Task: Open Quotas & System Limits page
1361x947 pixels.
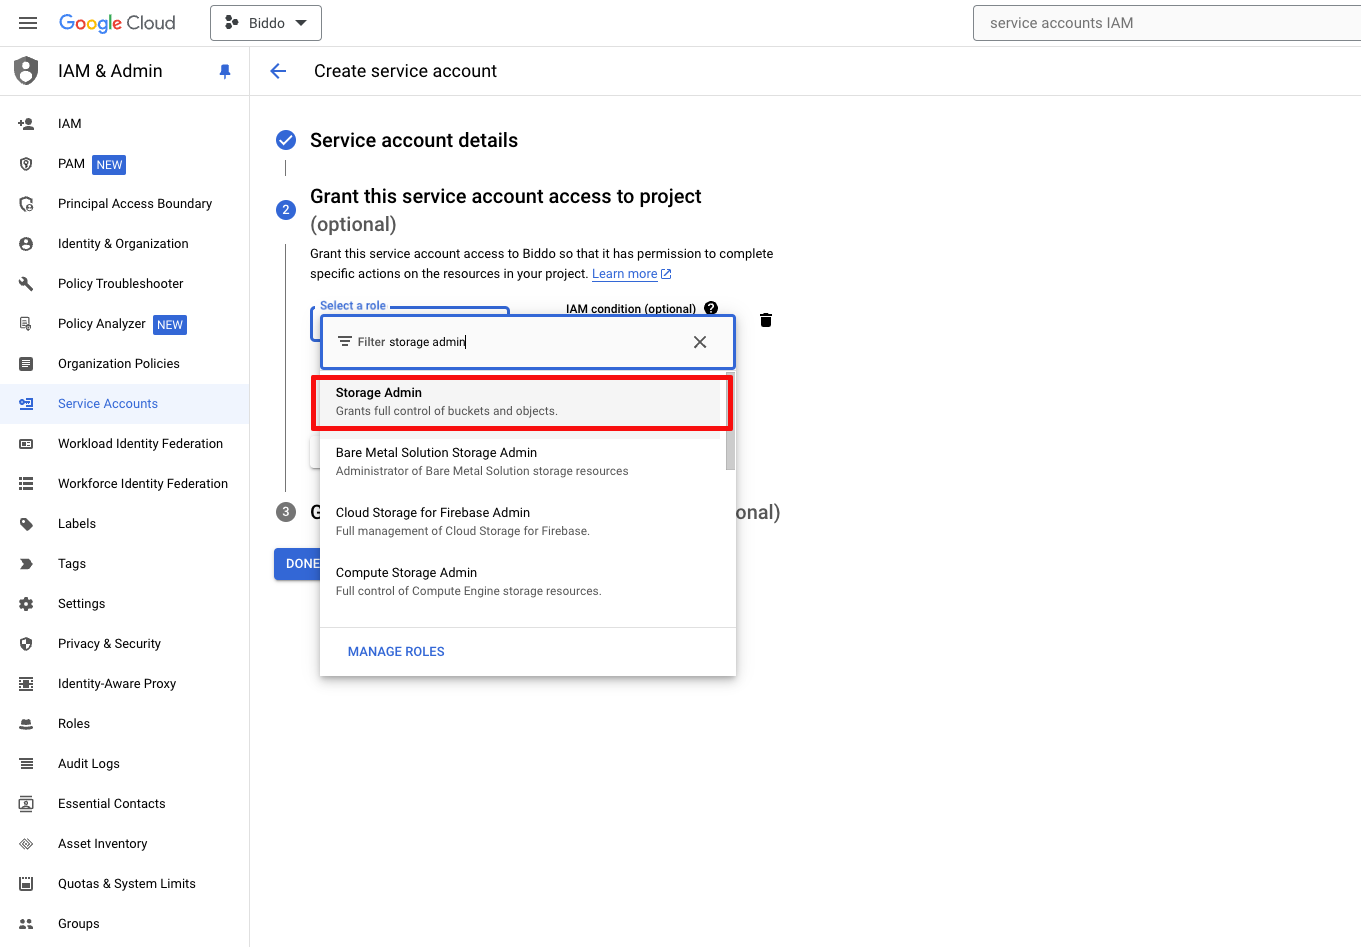Action: [124, 884]
